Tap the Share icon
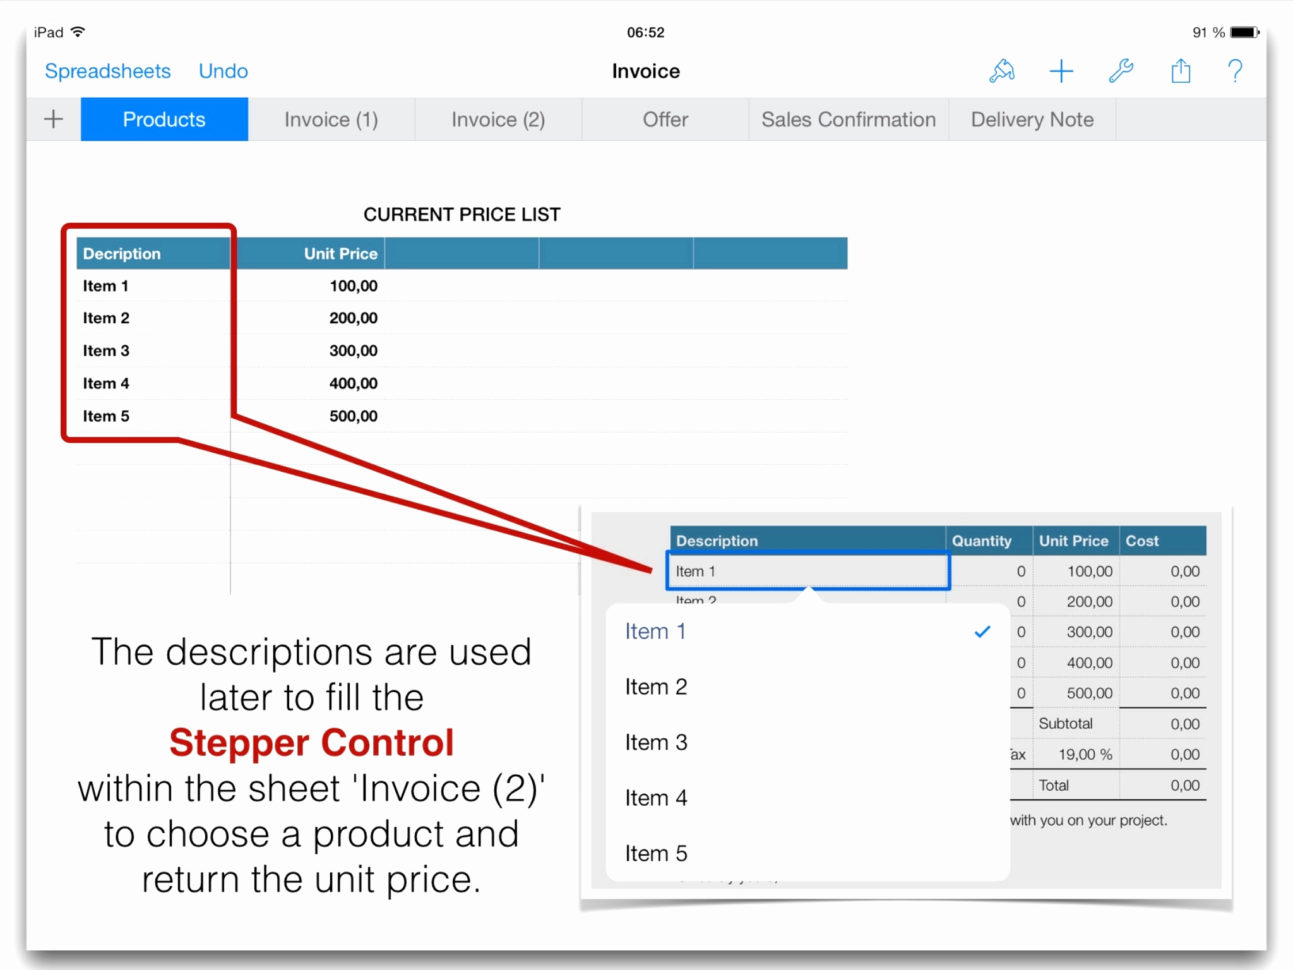1293x970 pixels. [x=1180, y=71]
